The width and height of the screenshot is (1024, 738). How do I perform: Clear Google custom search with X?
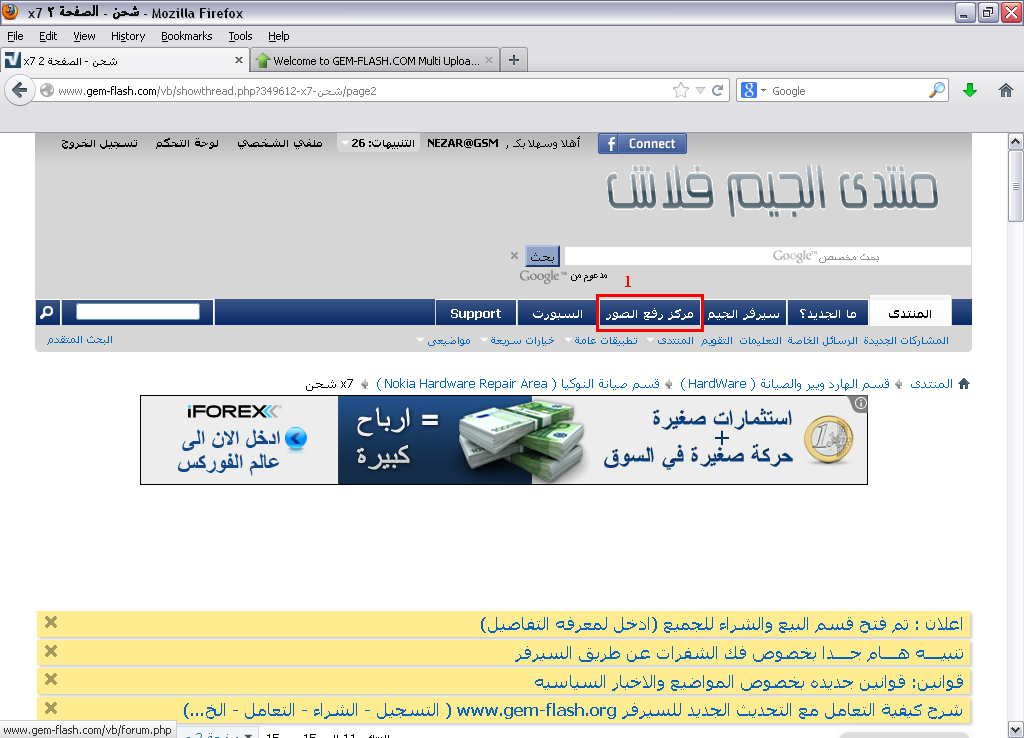[515, 255]
